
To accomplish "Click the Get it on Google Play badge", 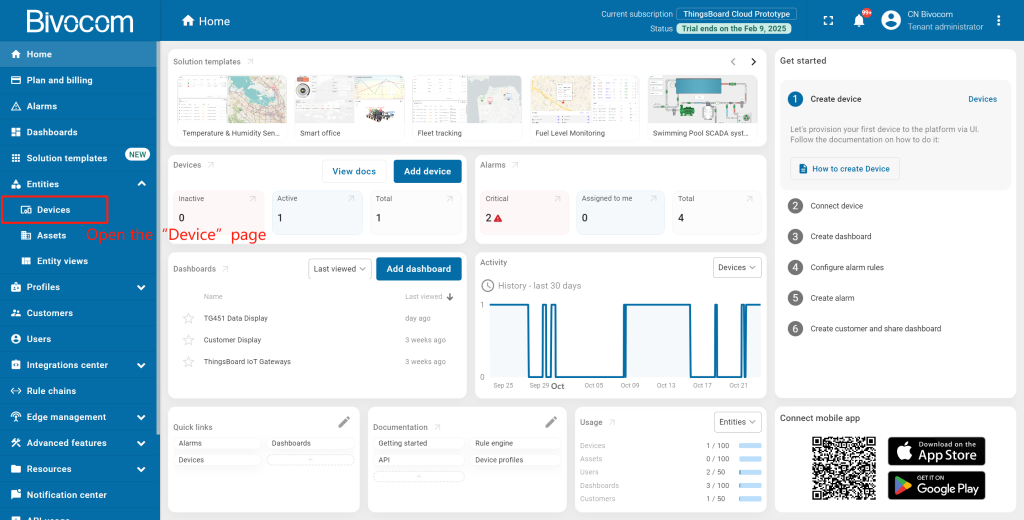I will [x=936, y=485].
